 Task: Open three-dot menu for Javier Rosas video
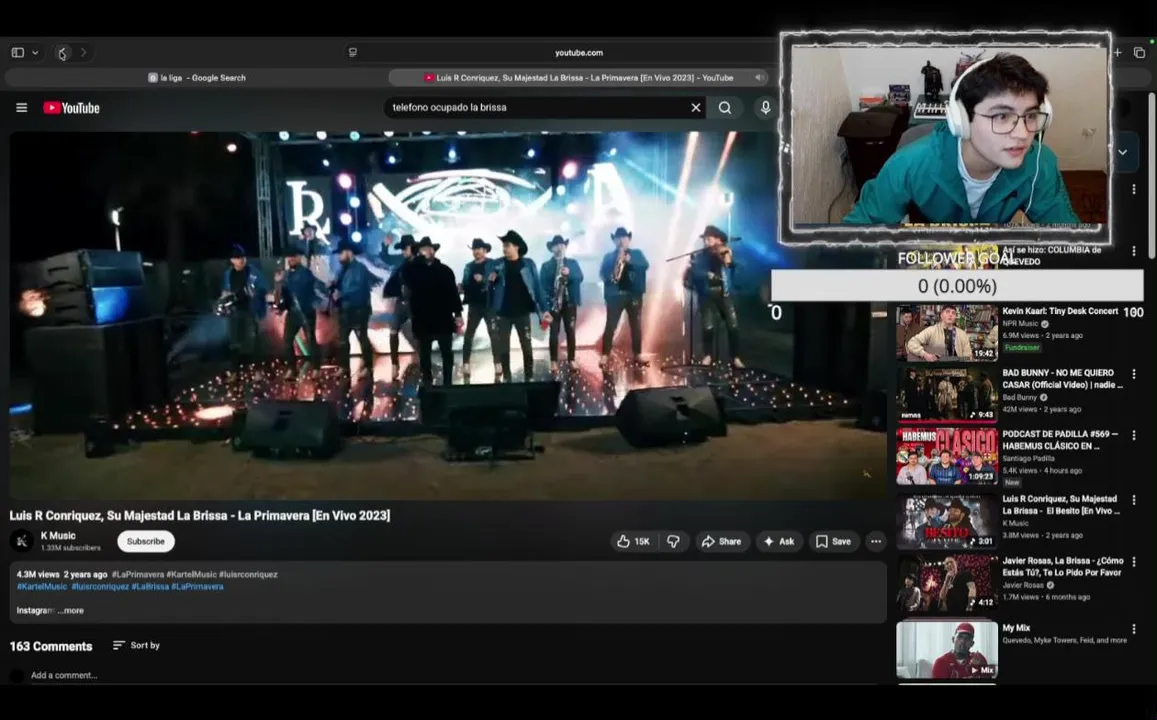pyautogui.click(x=1134, y=562)
